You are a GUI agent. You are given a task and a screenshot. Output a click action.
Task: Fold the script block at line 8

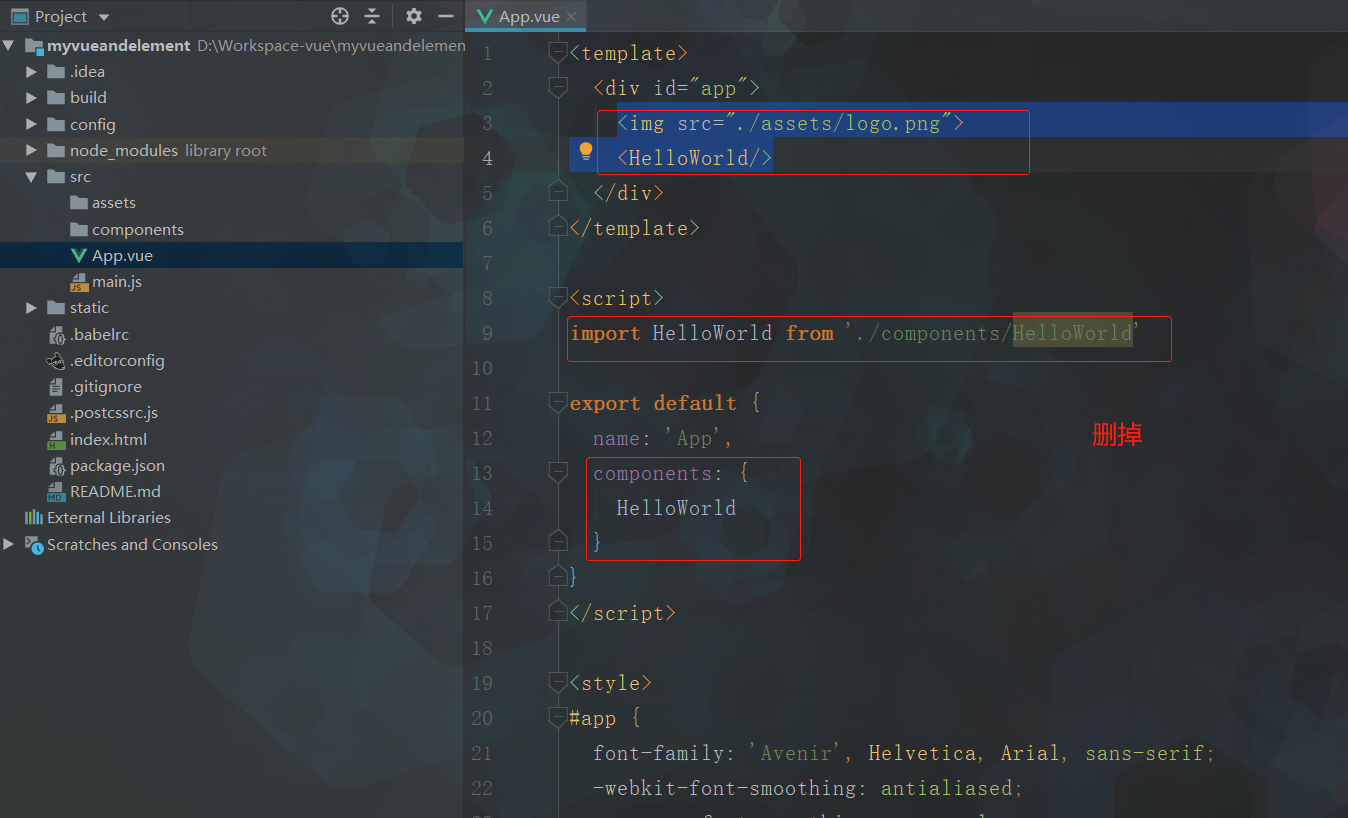coord(559,298)
